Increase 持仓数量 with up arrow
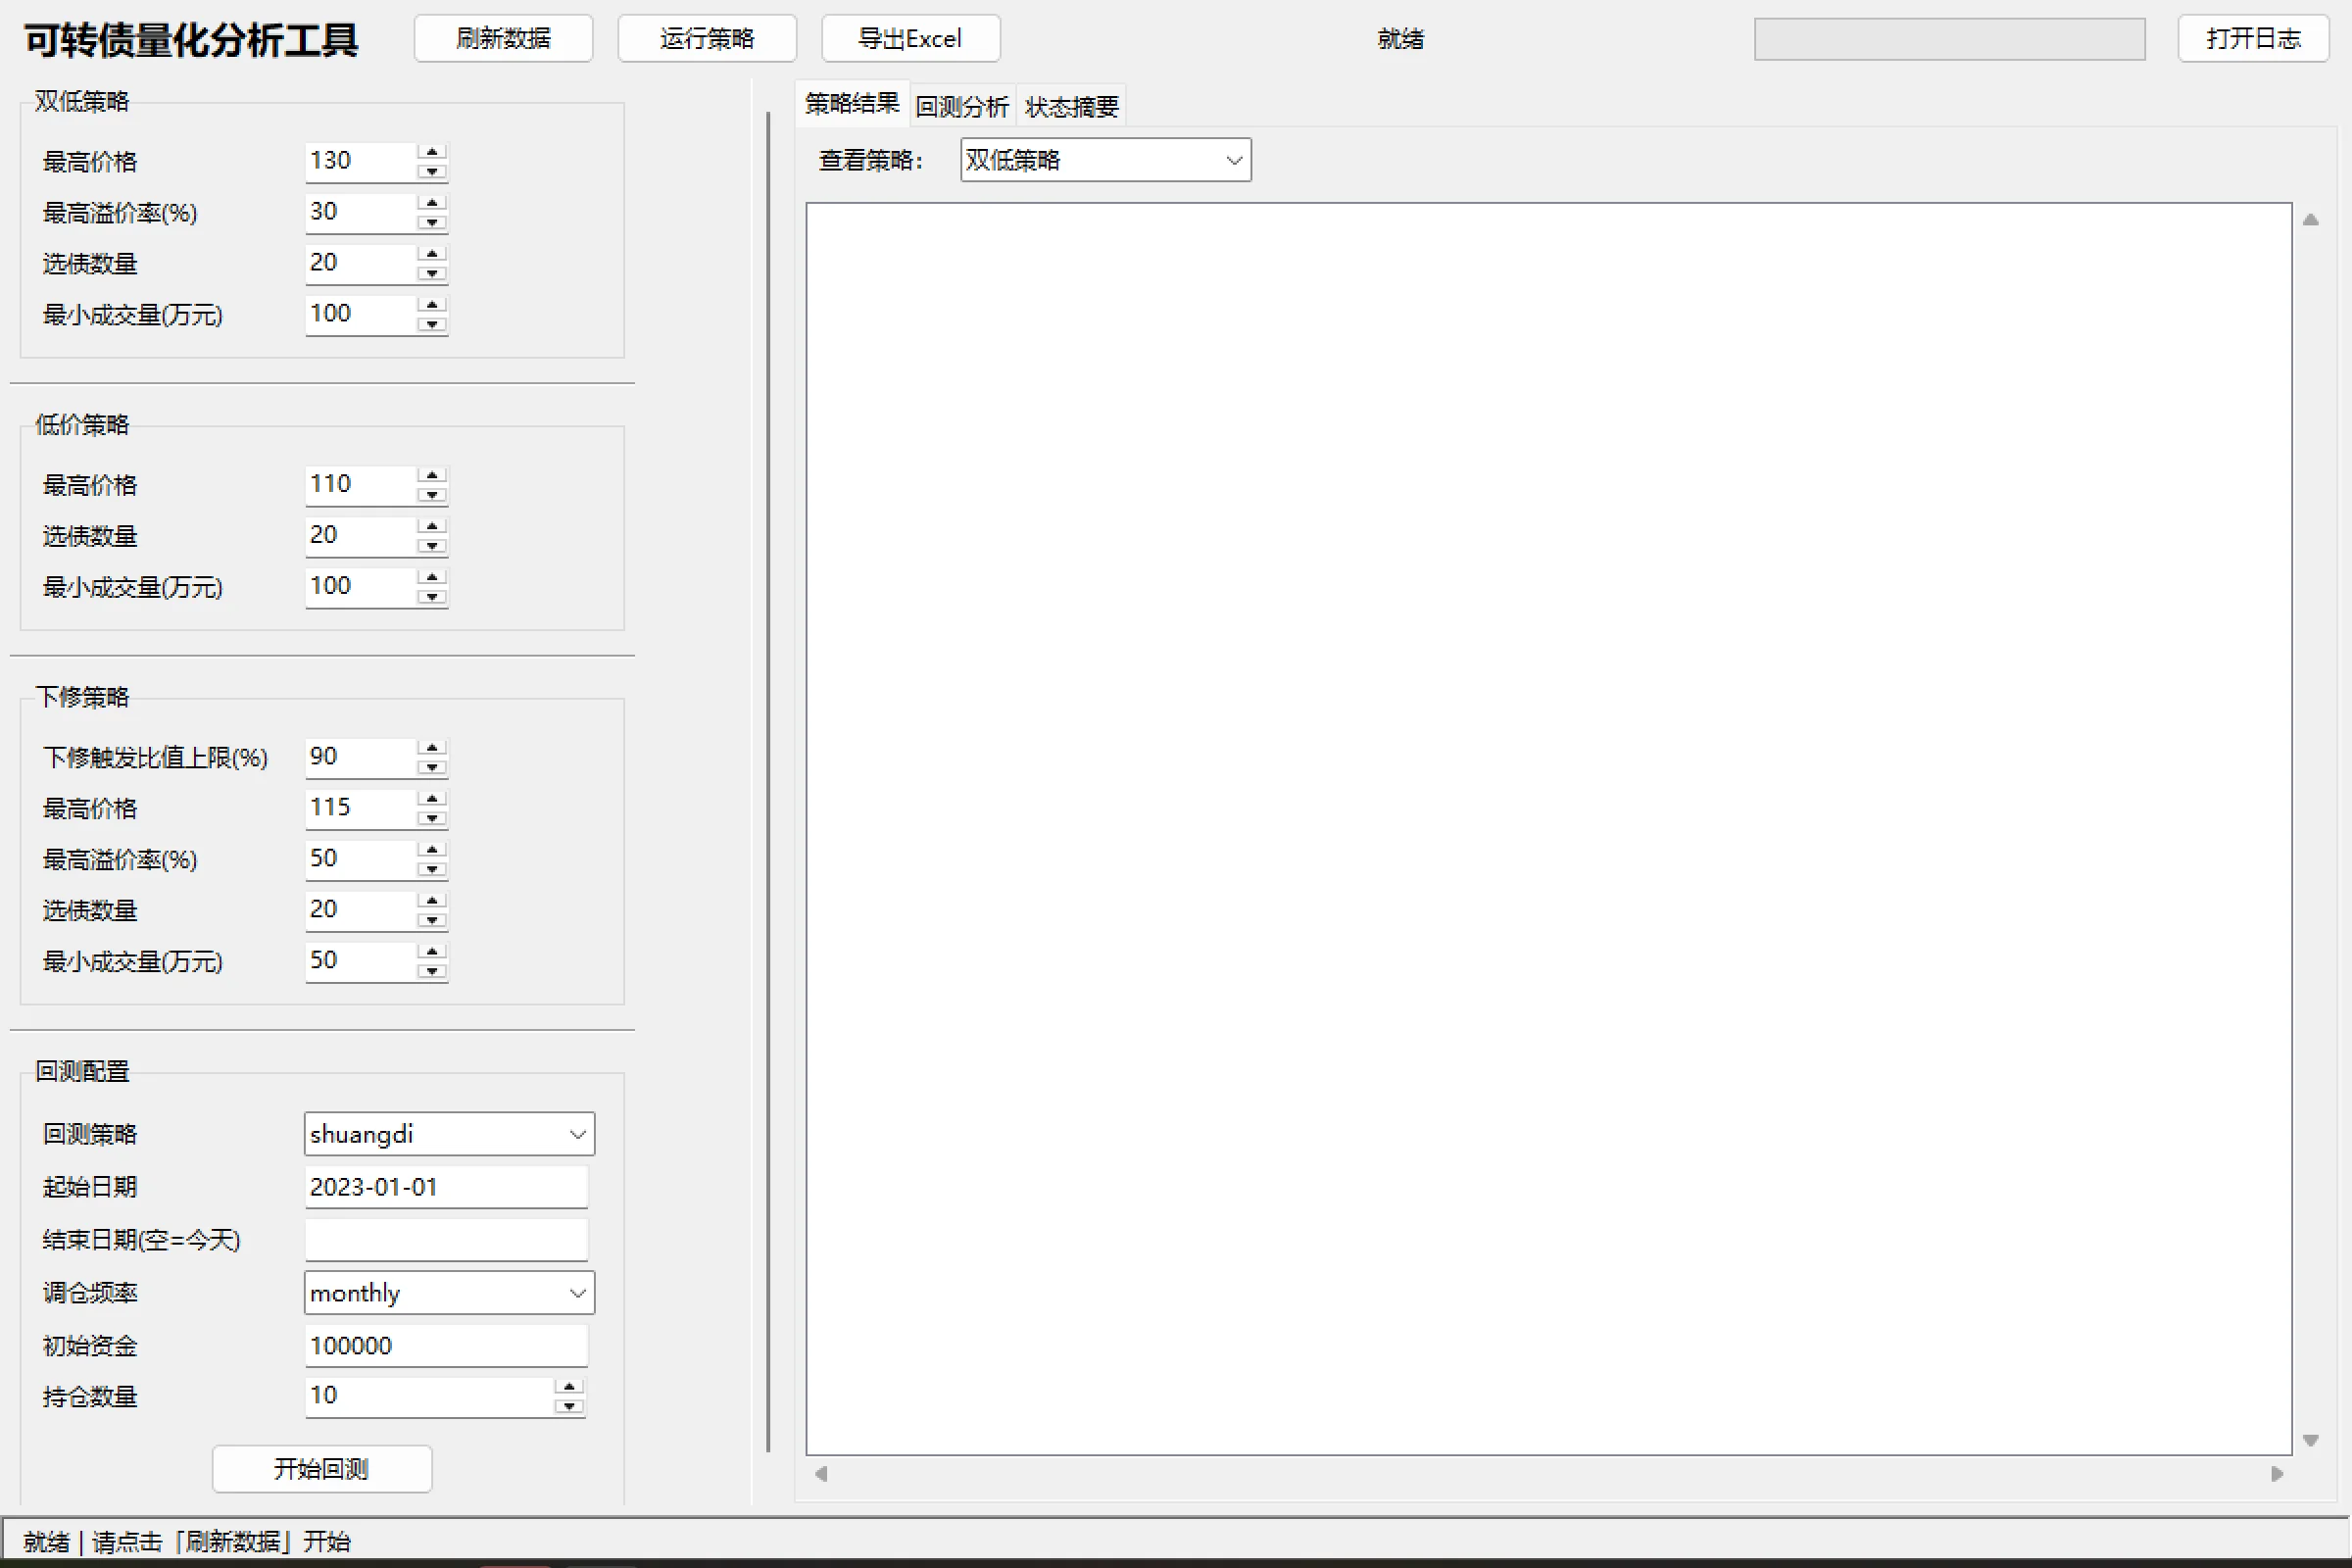This screenshot has width=2352, height=1568. click(569, 1386)
